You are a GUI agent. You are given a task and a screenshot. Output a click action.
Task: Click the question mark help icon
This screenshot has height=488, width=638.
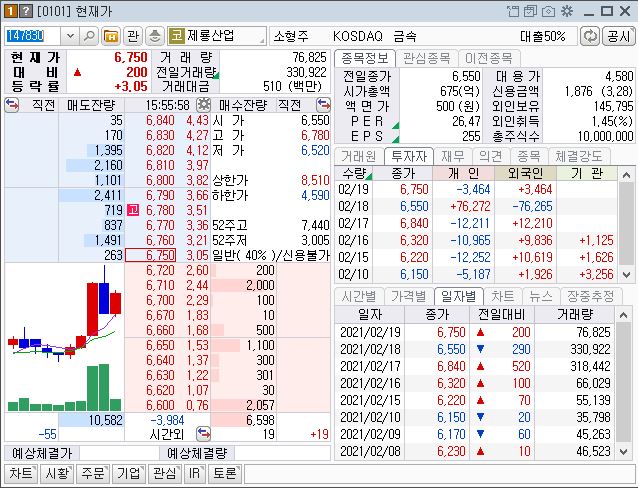click(x=26, y=11)
